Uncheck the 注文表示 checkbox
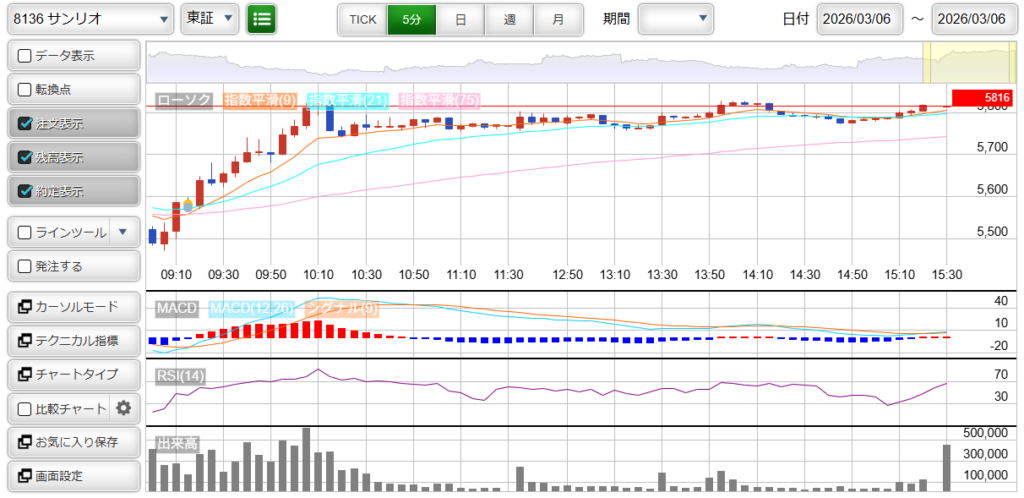This screenshot has width=1024, height=498. 25,124
